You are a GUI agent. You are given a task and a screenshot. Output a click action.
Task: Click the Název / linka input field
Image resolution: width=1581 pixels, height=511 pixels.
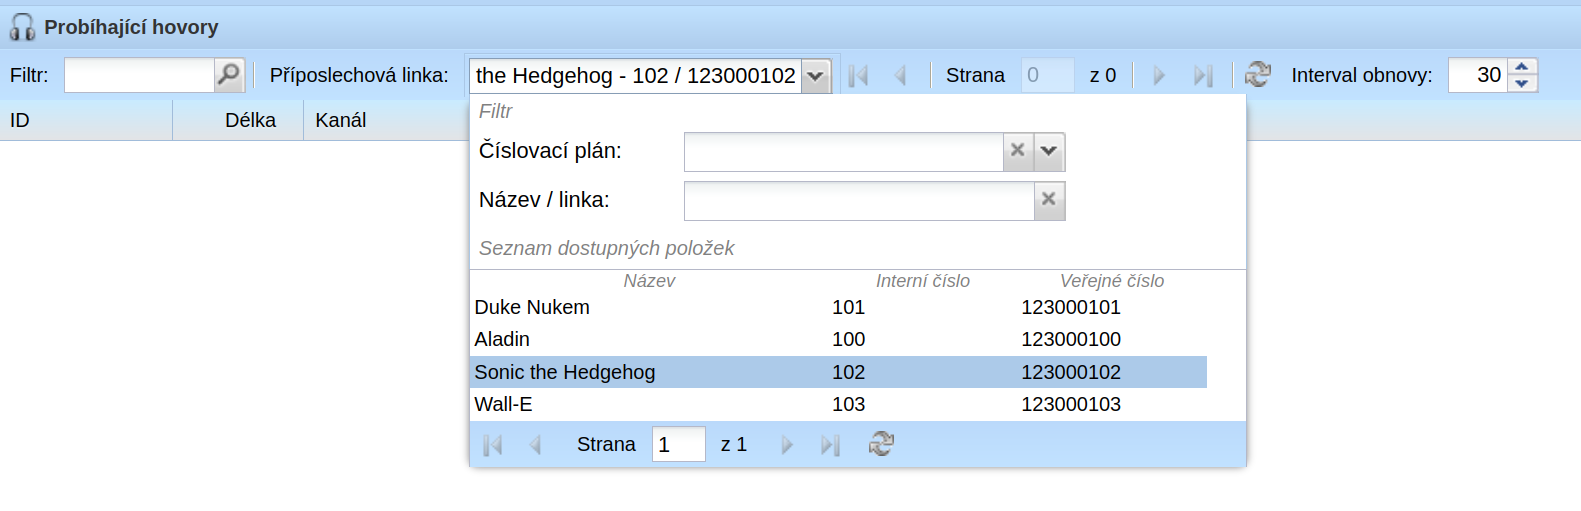tap(860, 201)
